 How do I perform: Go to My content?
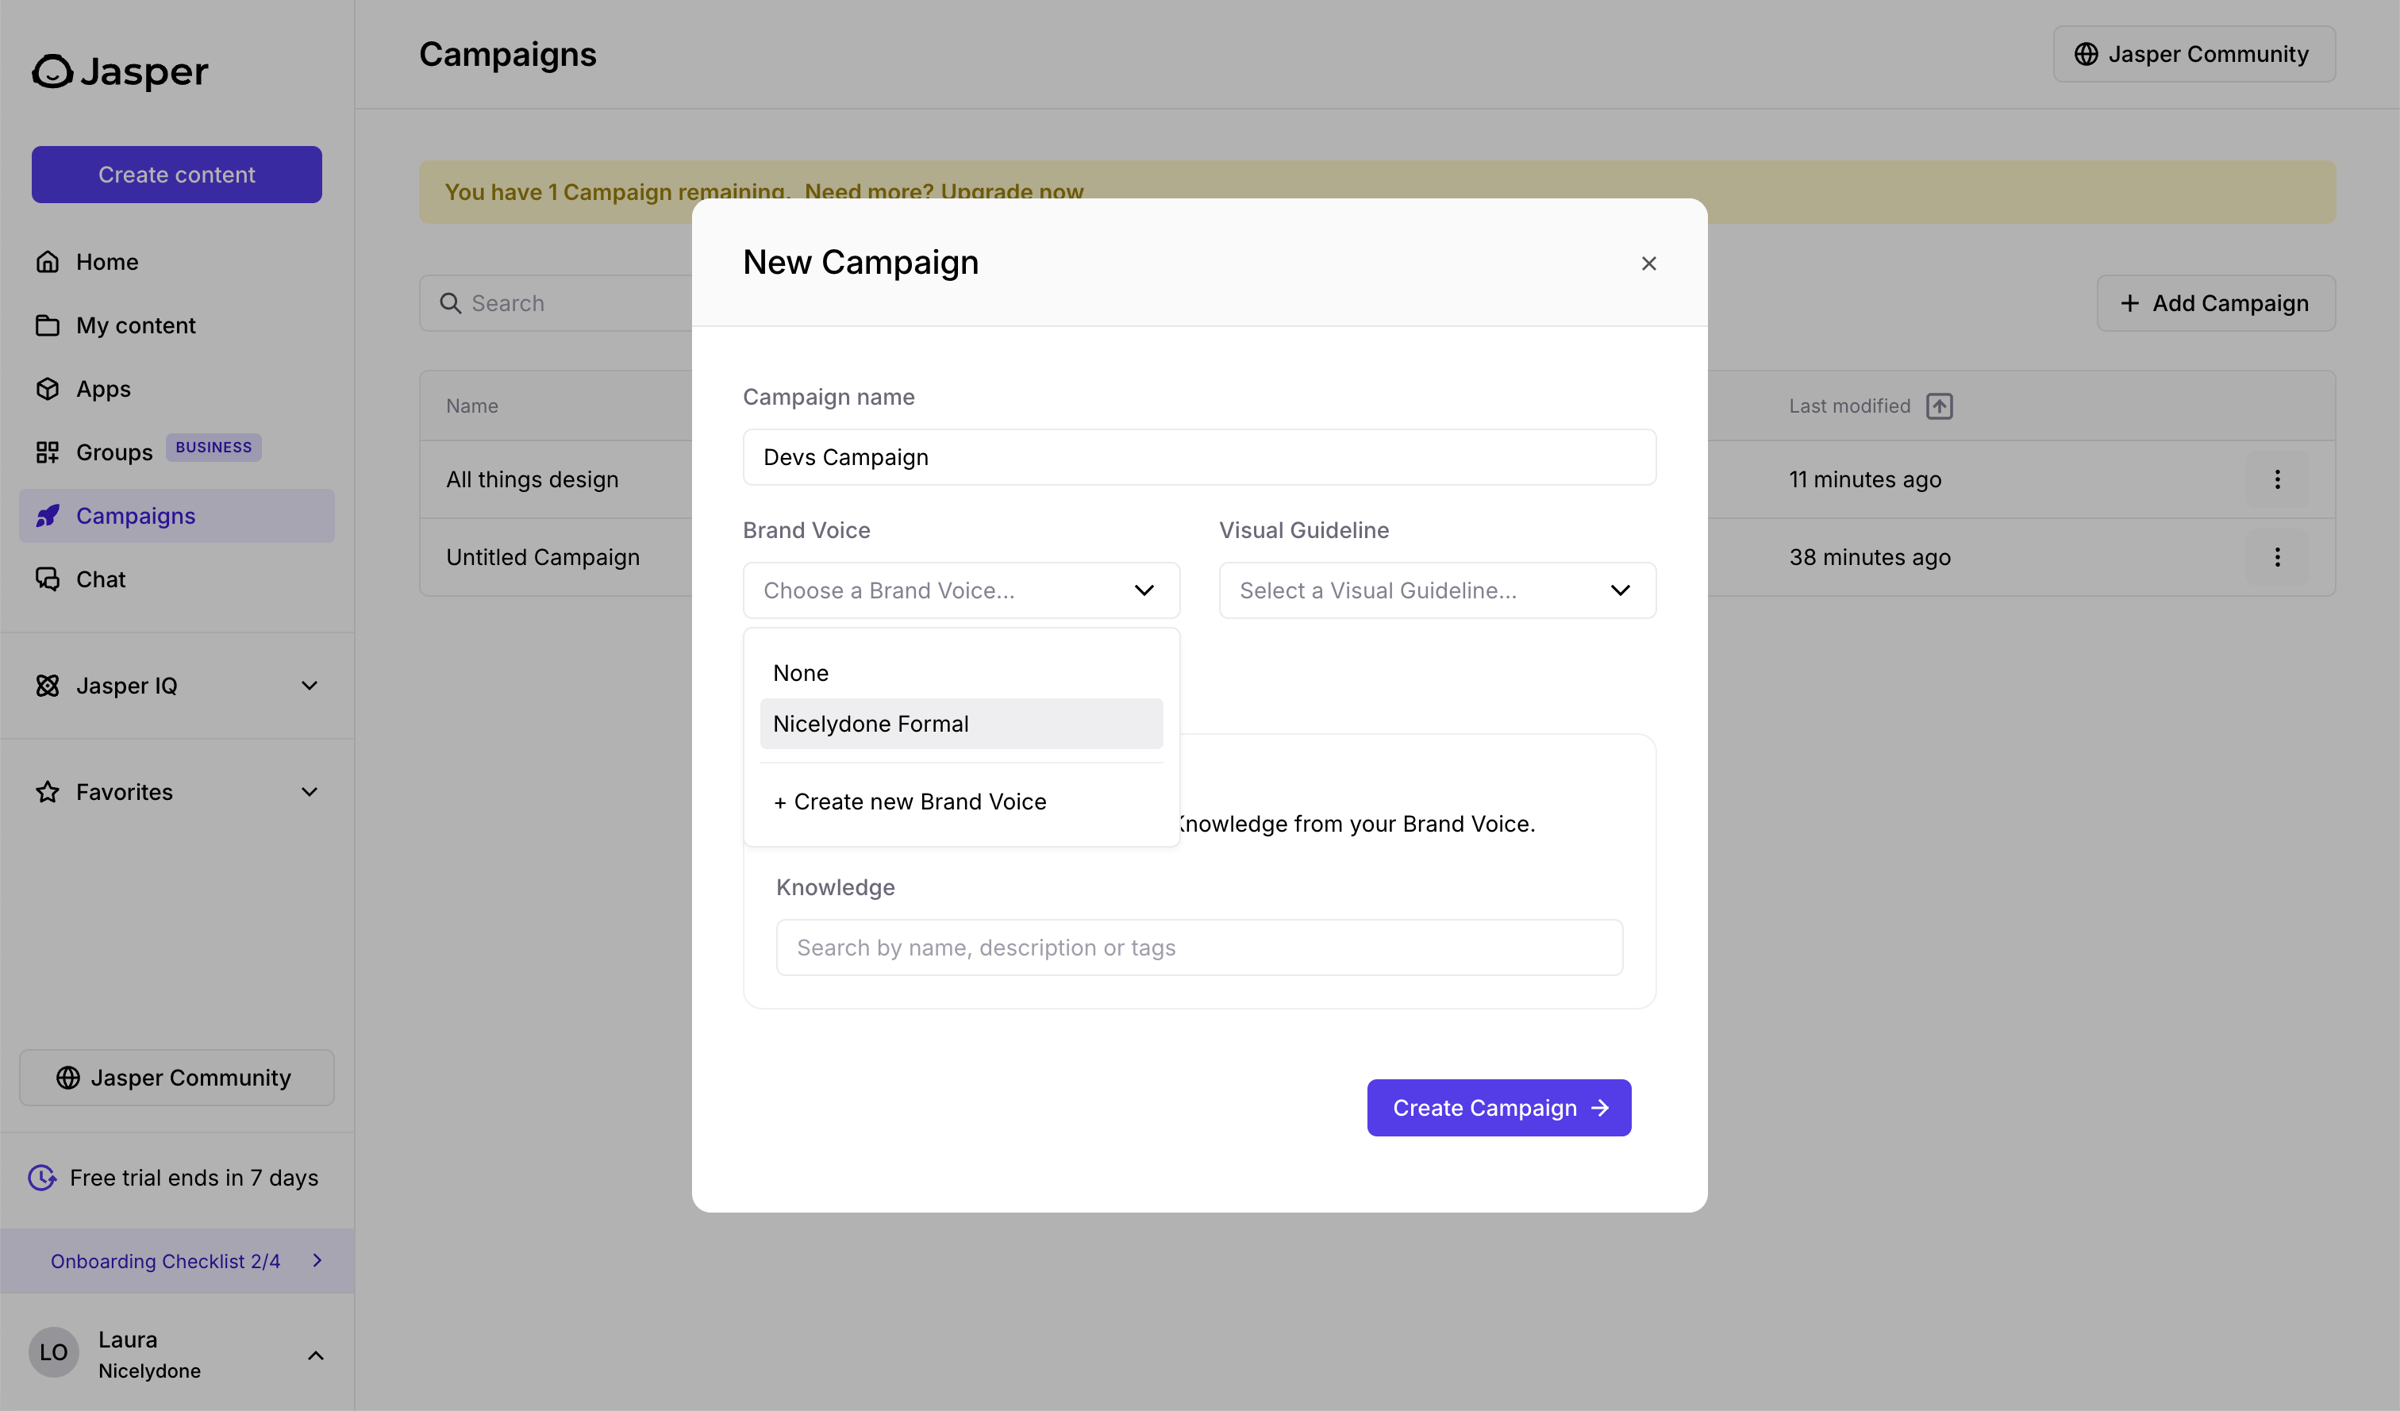(x=177, y=325)
